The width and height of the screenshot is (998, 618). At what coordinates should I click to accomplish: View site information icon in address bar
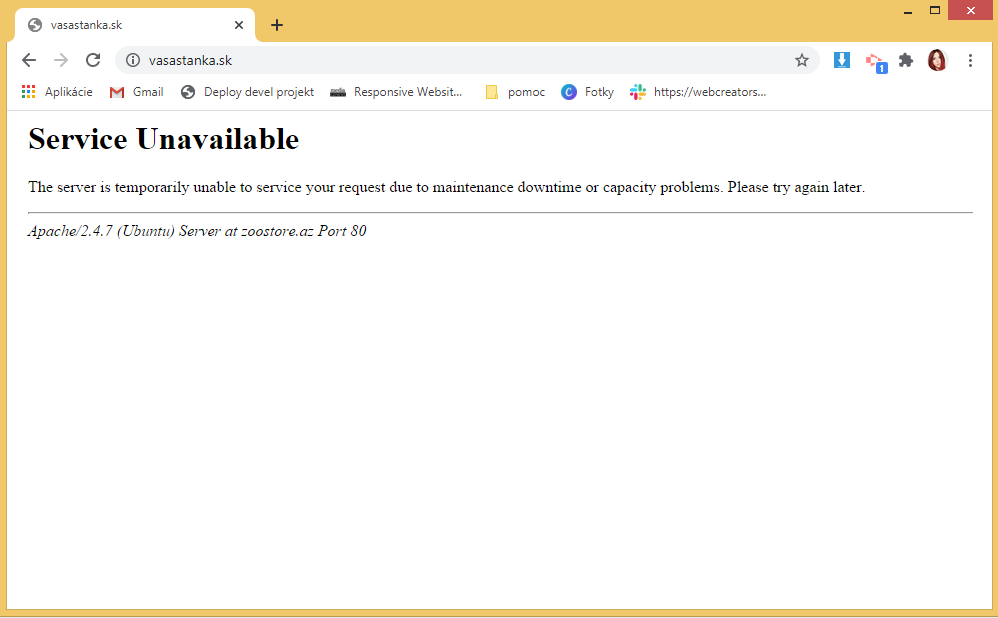[132, 60]
